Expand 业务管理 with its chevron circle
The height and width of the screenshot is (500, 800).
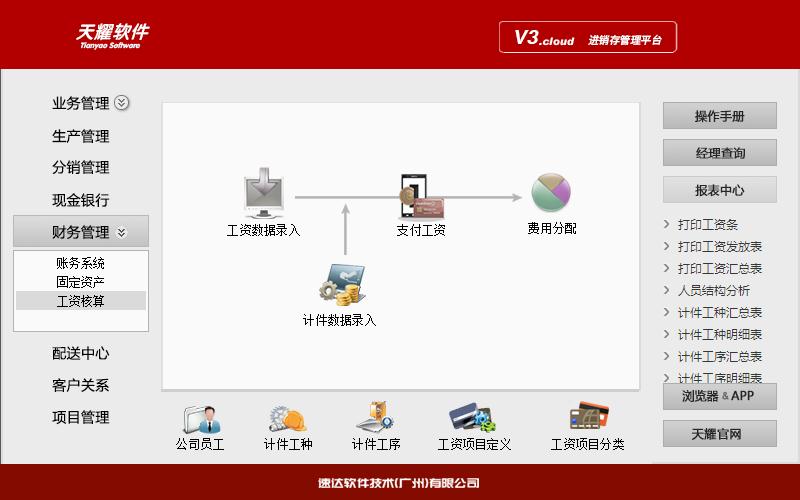click(x=121, y=103)
